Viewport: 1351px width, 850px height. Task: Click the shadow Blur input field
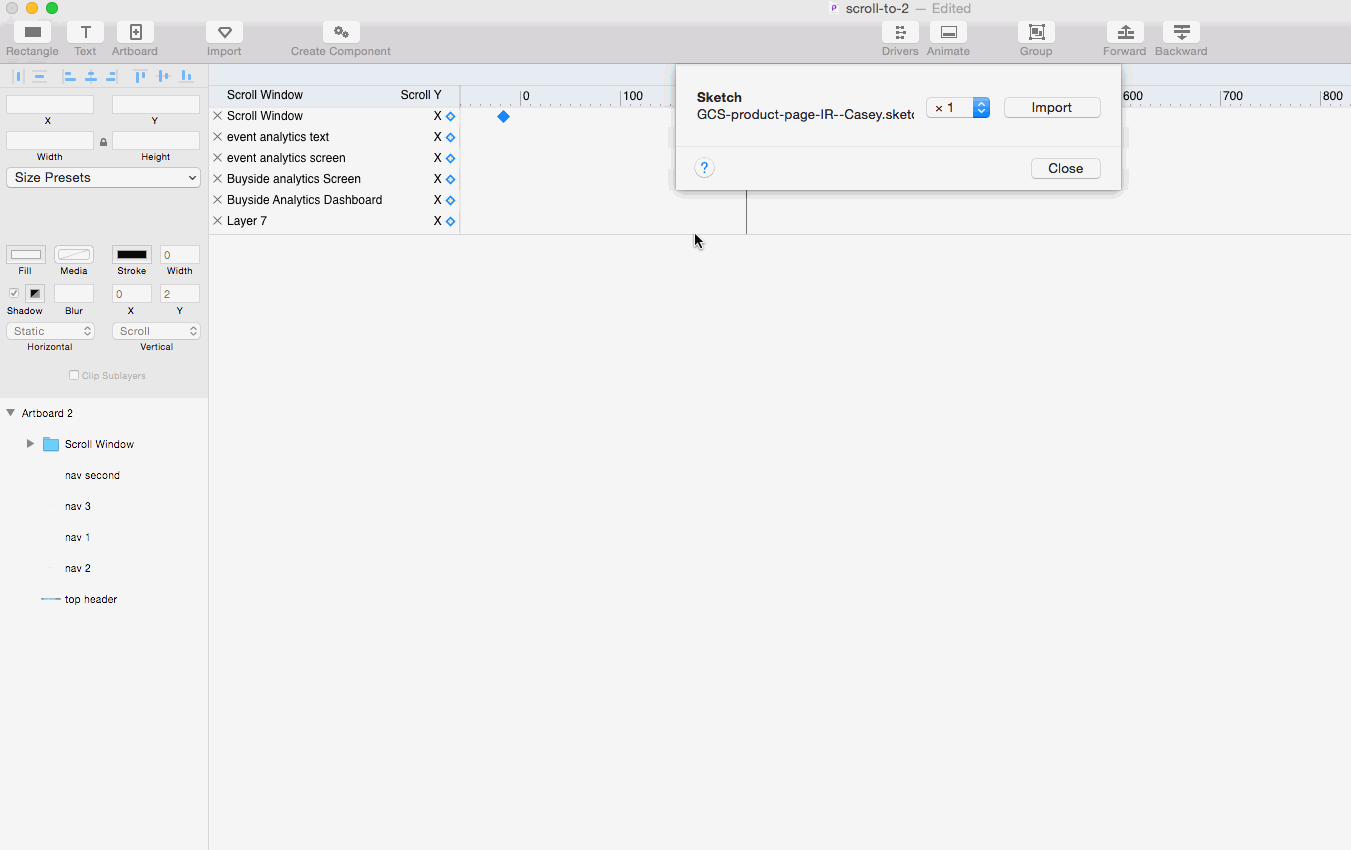[x=74, y=294]
